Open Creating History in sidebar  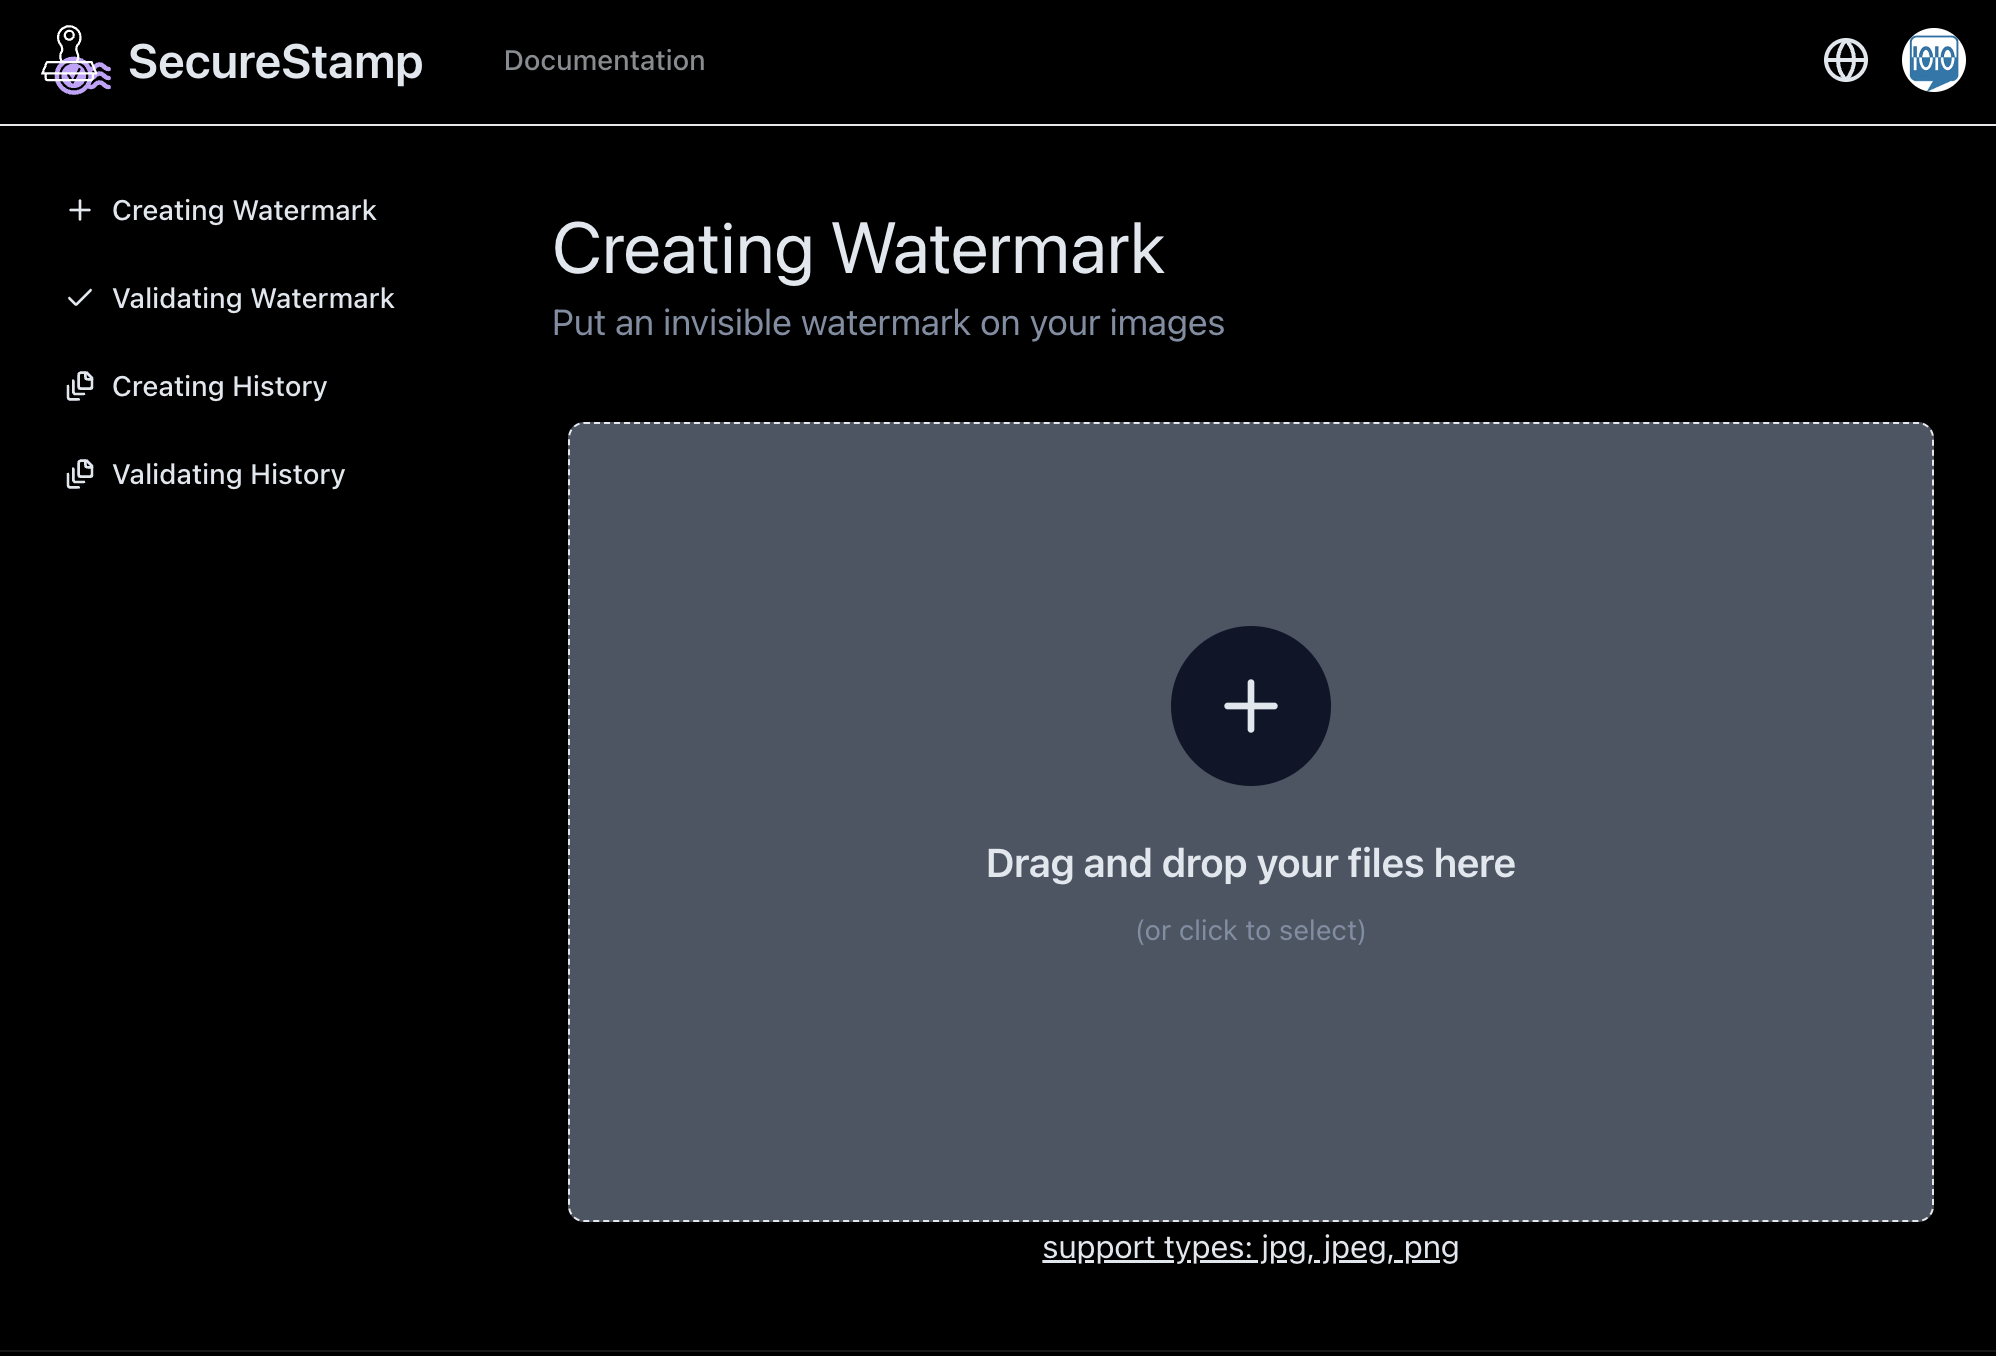(x=220, y=386)
